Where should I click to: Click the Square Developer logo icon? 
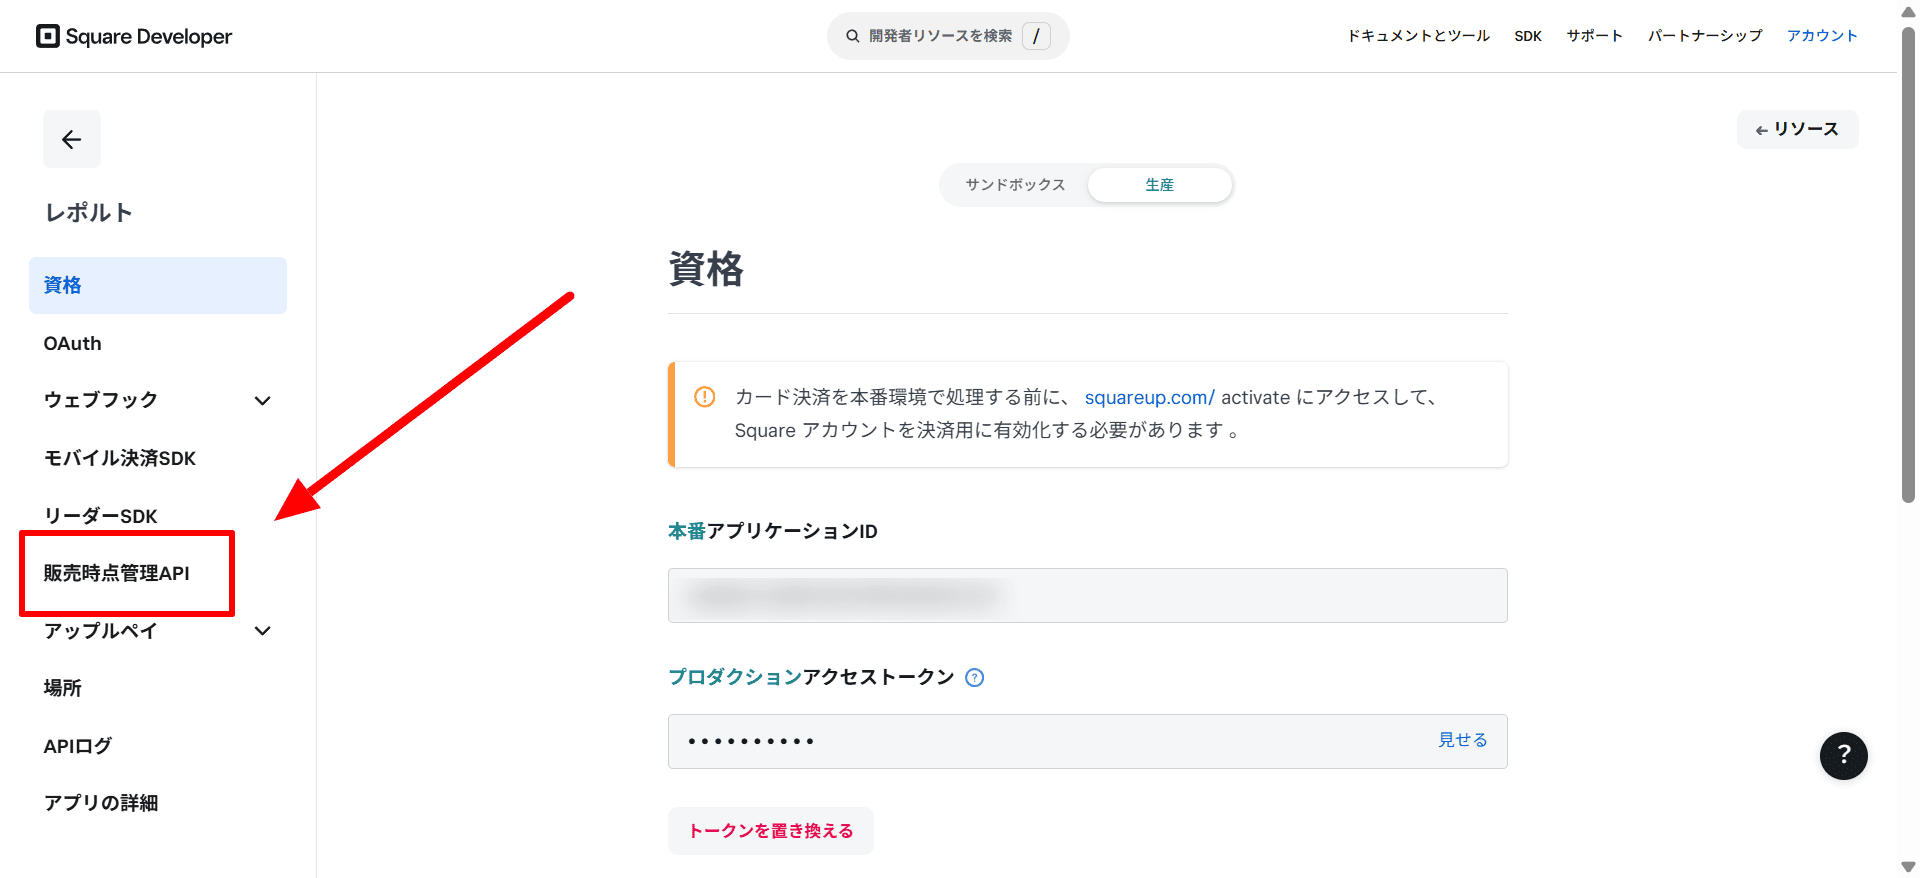47,36
